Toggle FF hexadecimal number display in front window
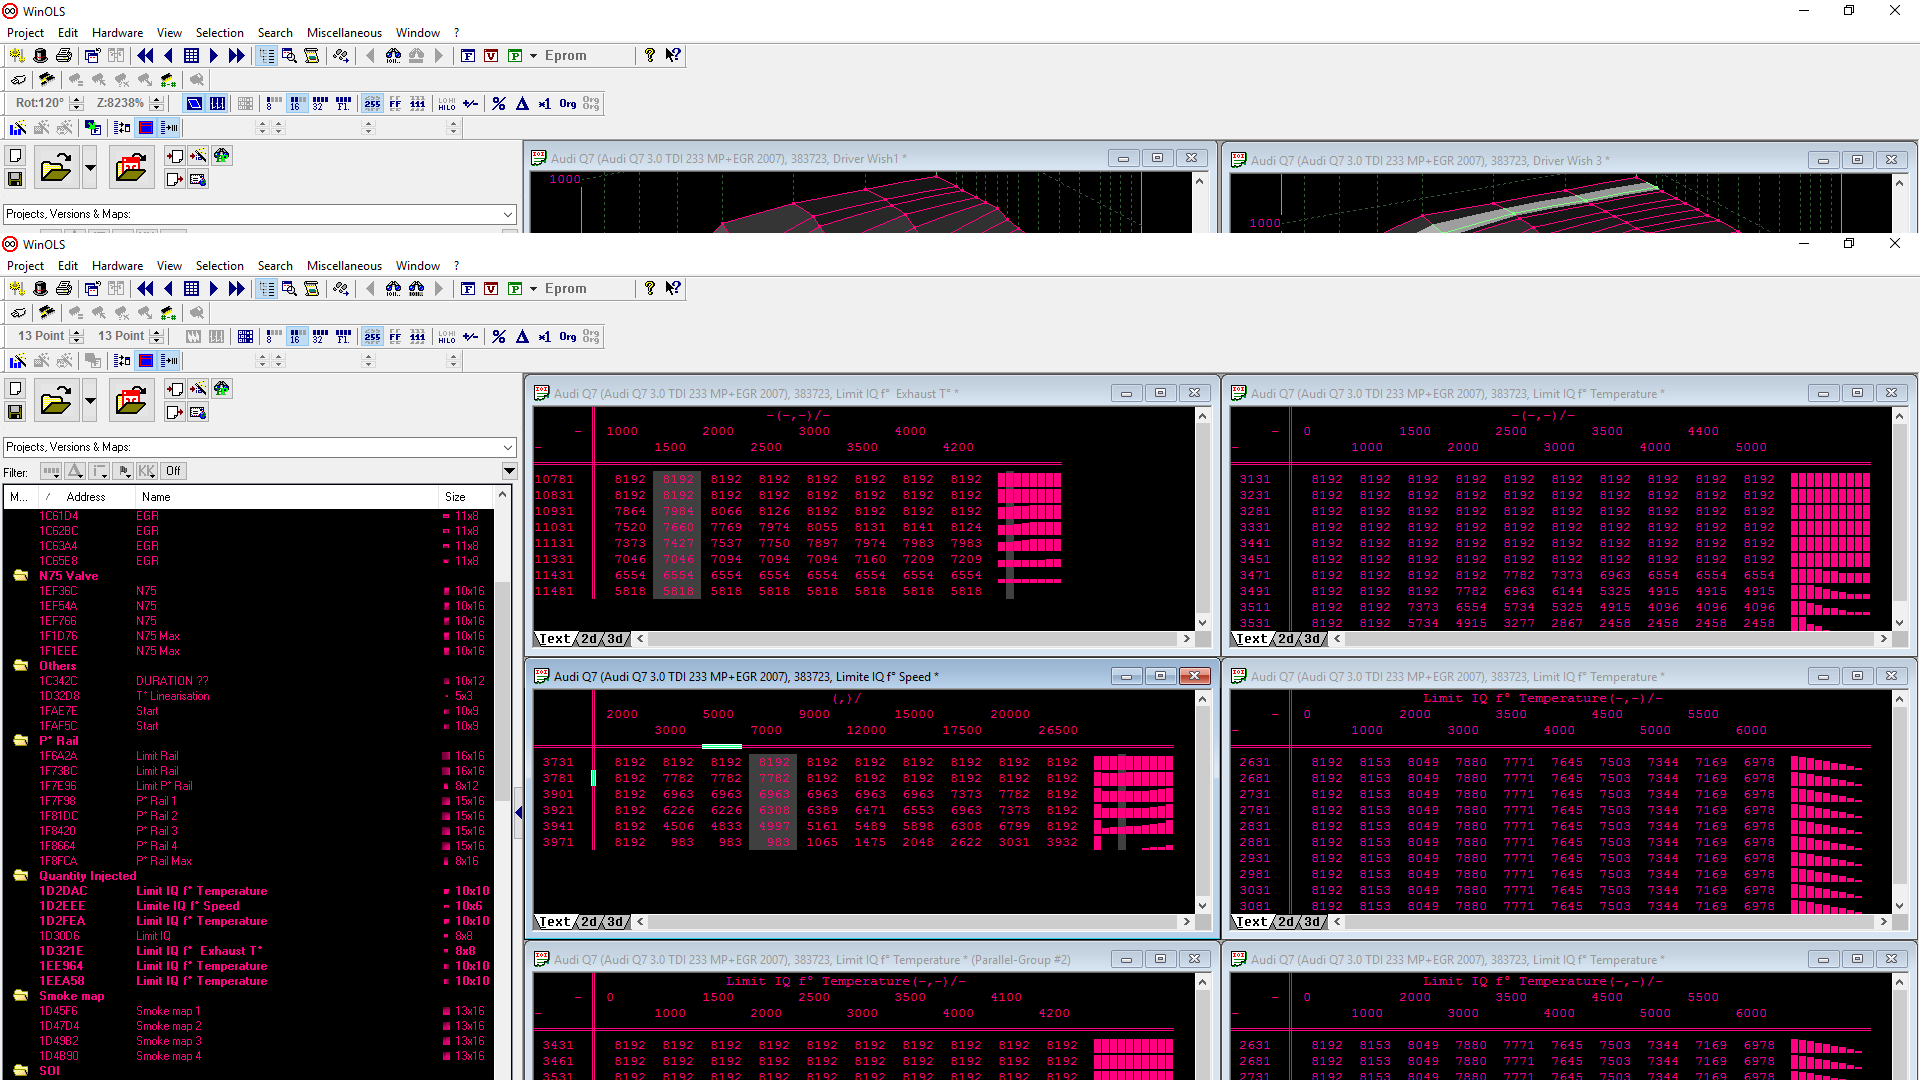The width and height of the screenshot is (1920, 1080). pos(395,337)
